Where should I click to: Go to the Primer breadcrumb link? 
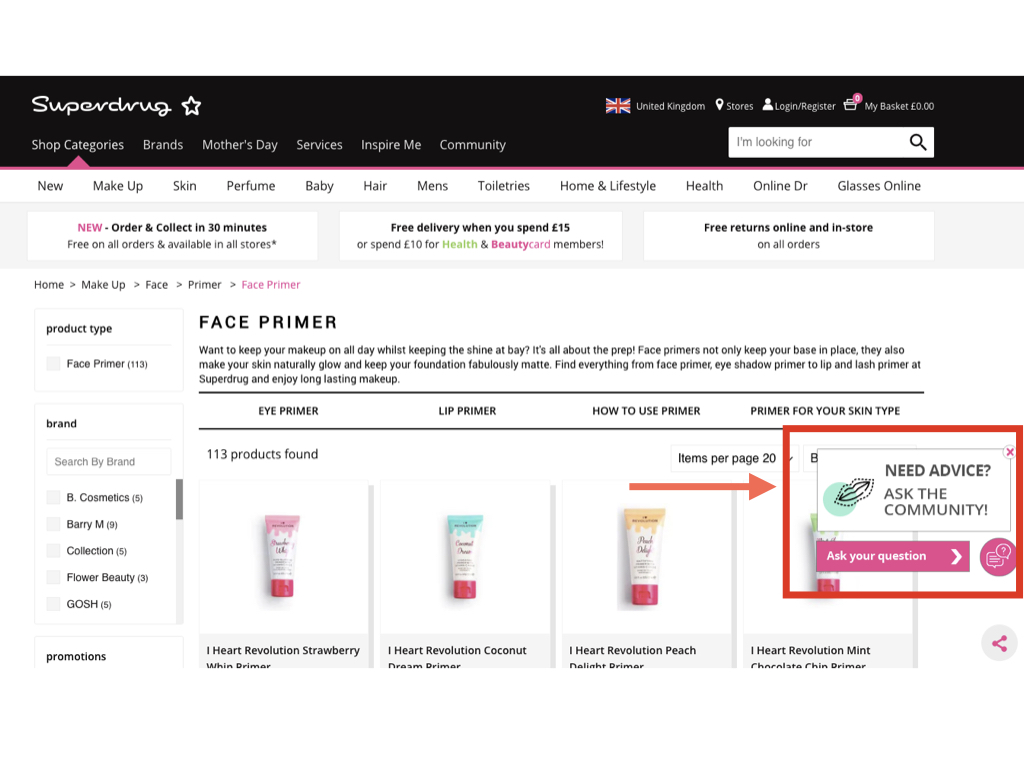click(x=204, y=285)
